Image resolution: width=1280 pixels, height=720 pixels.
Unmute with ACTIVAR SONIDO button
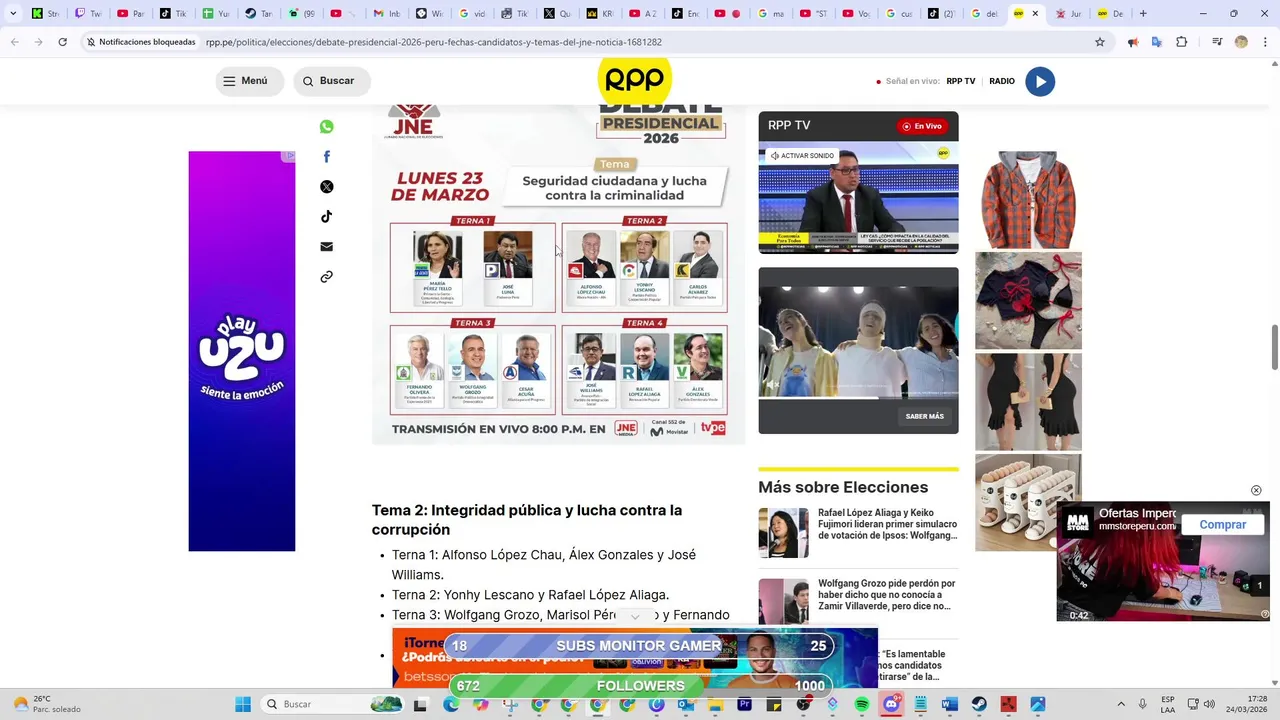(802, 156)
